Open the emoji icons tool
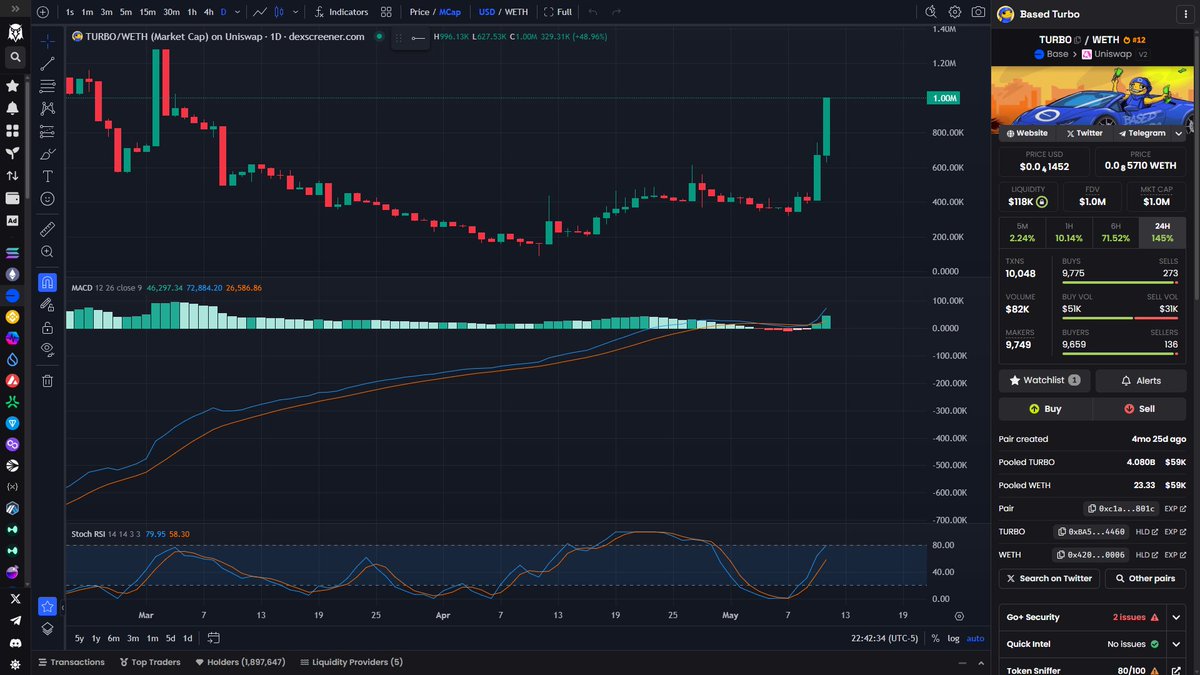 point(47,199)
